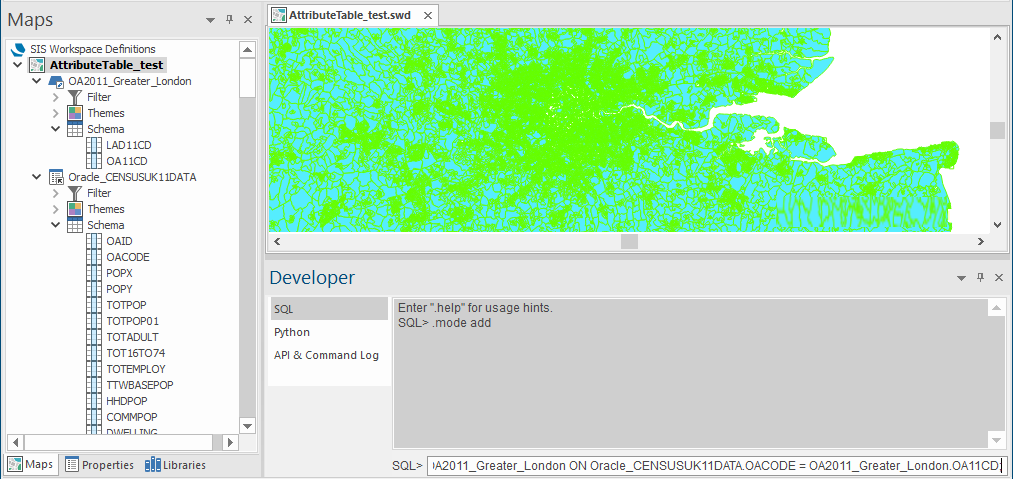Switch to the Libraries tab
The height and width of the screenshot is (479, 1013).
coord(175,465)
